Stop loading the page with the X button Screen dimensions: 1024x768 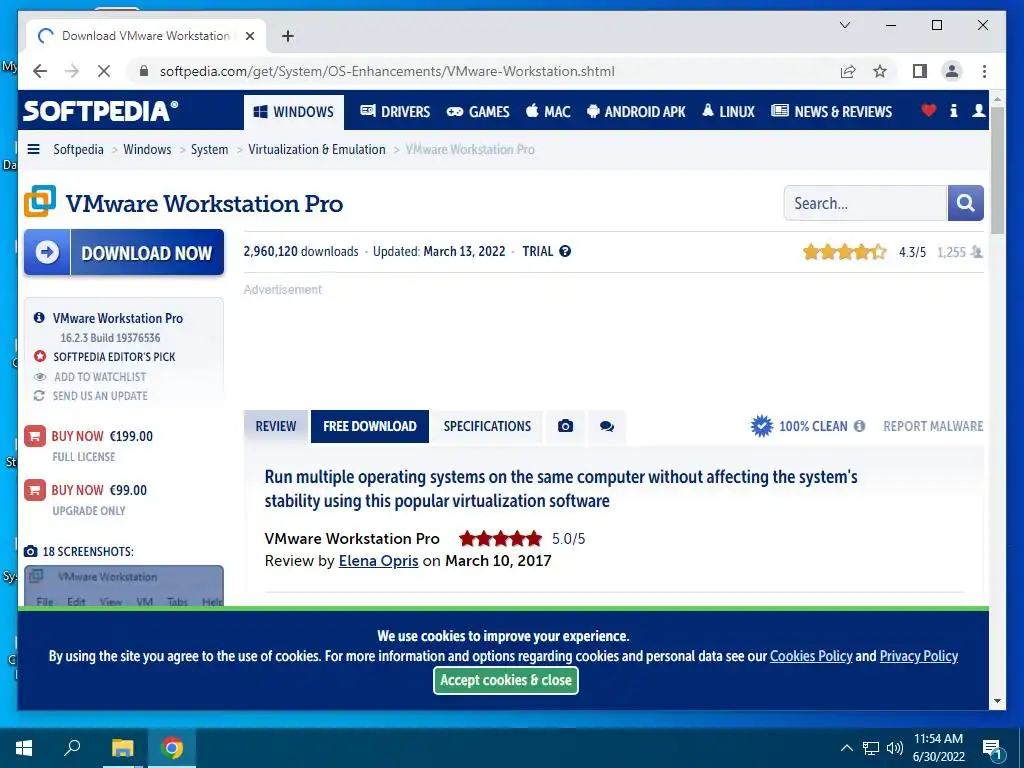pyautogui.click(x=104, y=71)
